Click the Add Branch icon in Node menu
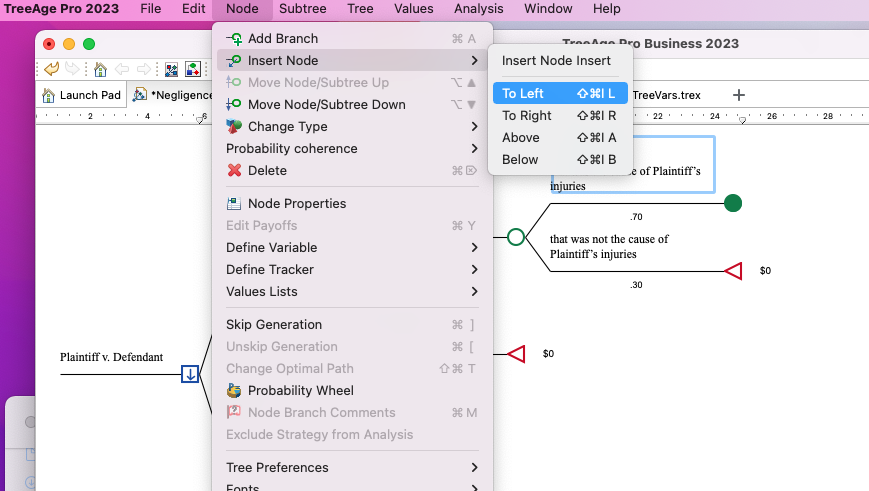This screenshot has height=491, width=869. point(234,39)
